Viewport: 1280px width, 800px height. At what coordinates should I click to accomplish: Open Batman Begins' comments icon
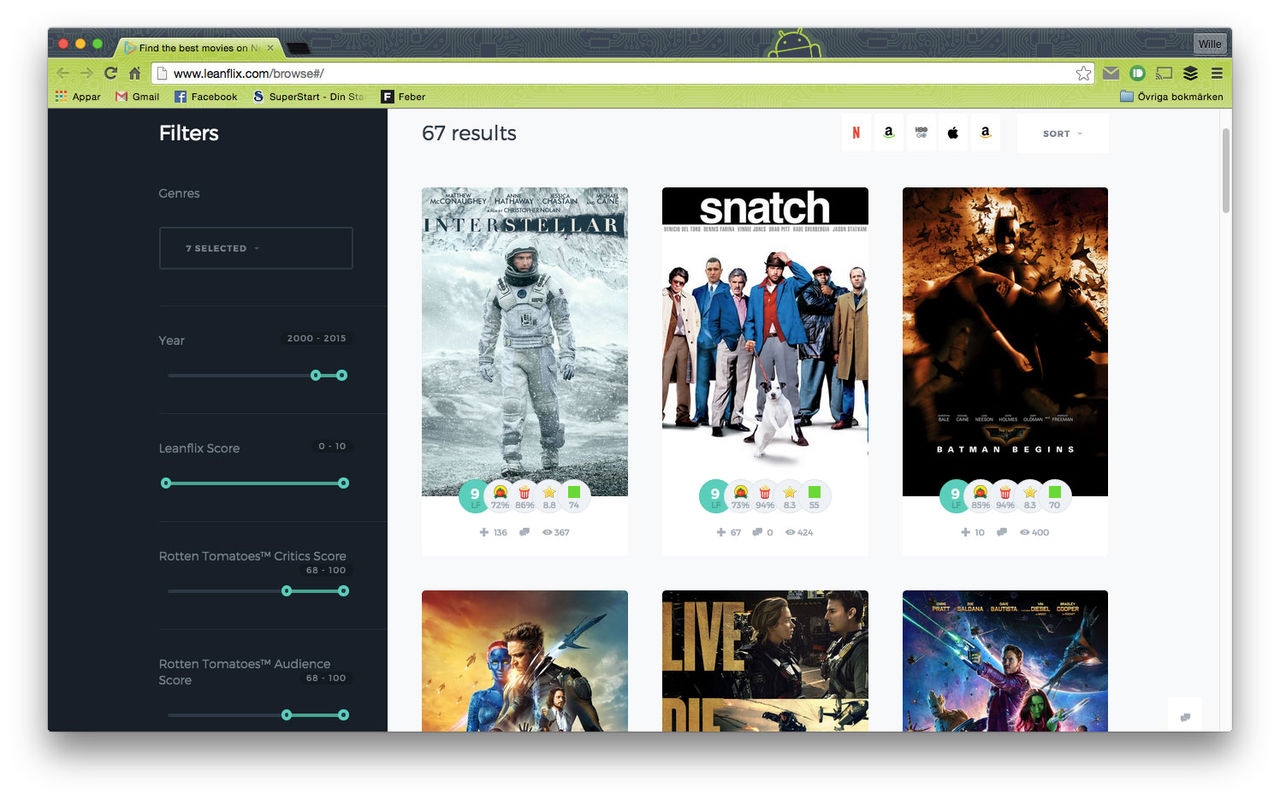coord(1002,533)
